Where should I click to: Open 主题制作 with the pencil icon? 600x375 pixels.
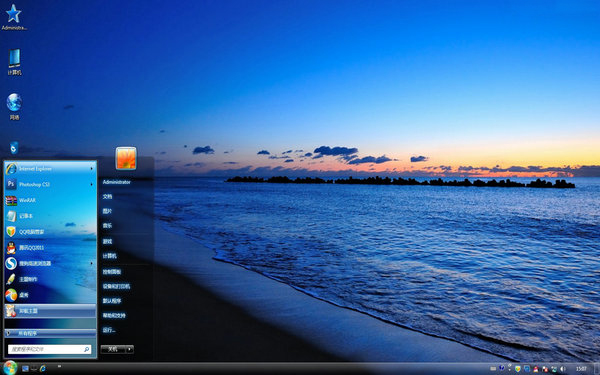[x=50, y=279]
